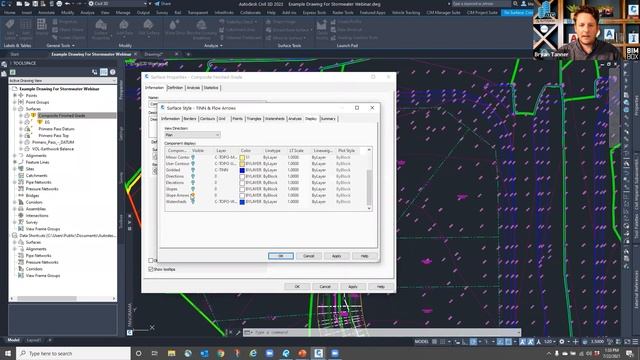Click the Toolspace panorama display icon
Viewport: 640px width, 360px height.
coord(104,72)
